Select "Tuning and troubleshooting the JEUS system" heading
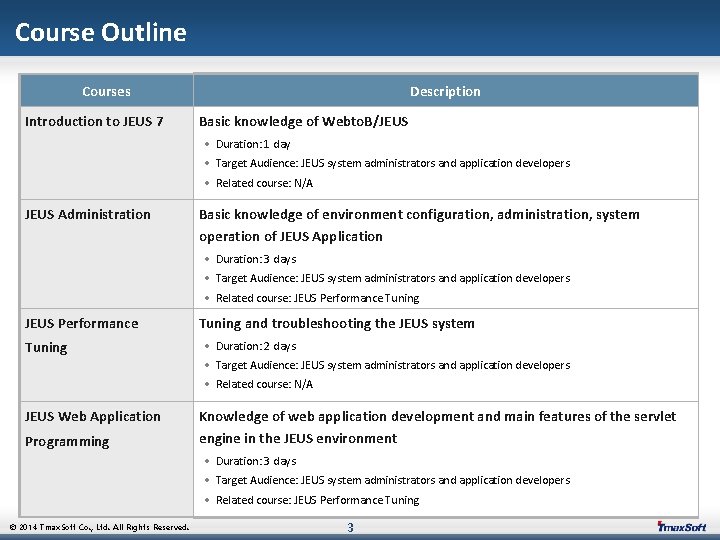This screenshot has height=540, width=720. point(337,323)
